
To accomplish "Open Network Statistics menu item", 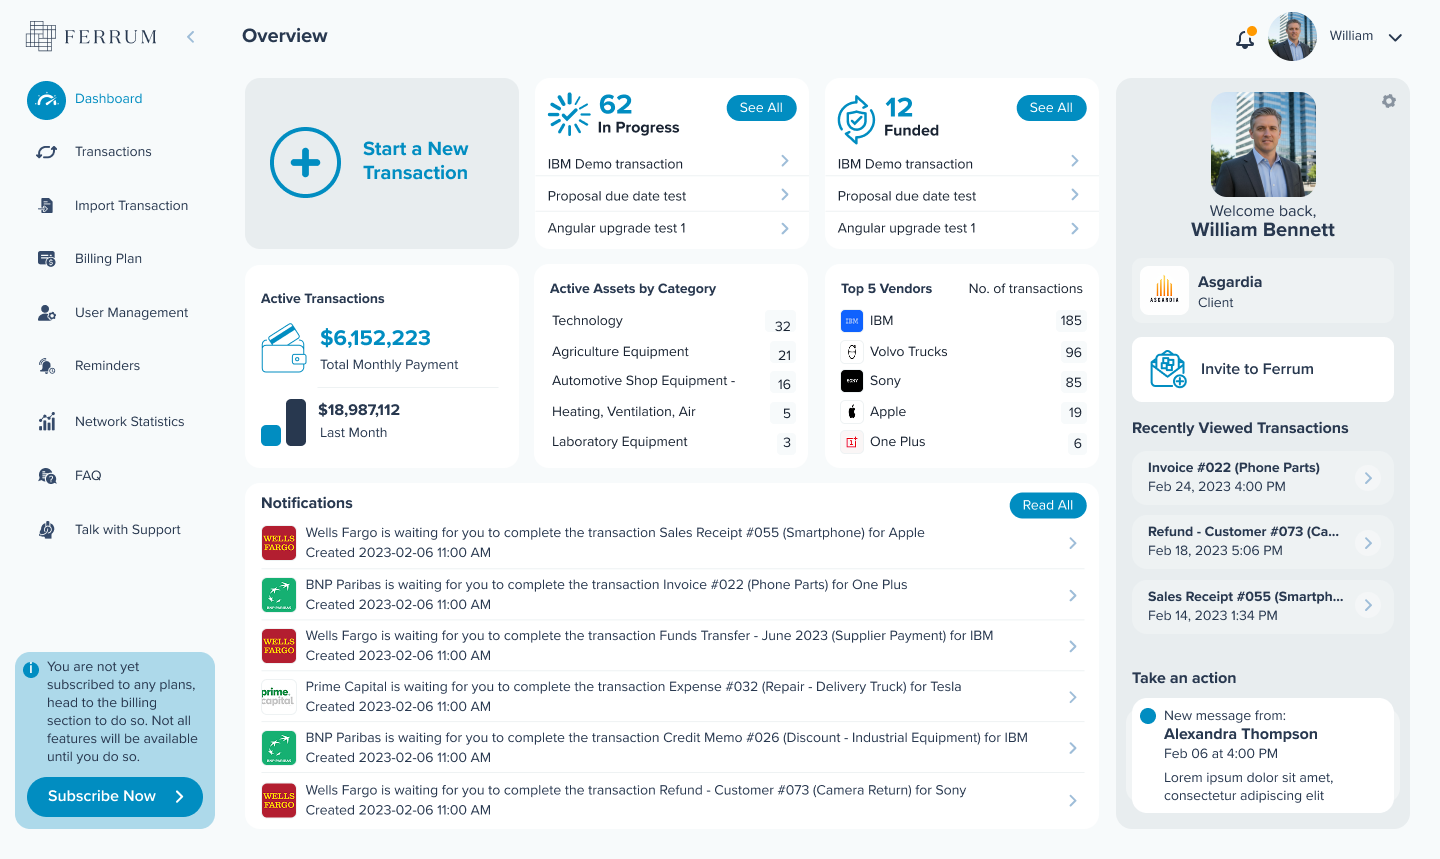I will 129,422.
